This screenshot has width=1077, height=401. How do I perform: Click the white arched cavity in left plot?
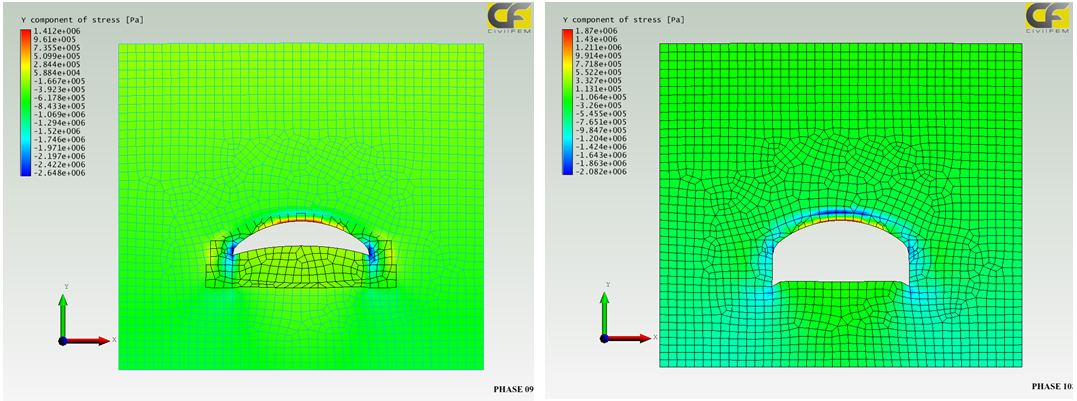tap(298, 239)
